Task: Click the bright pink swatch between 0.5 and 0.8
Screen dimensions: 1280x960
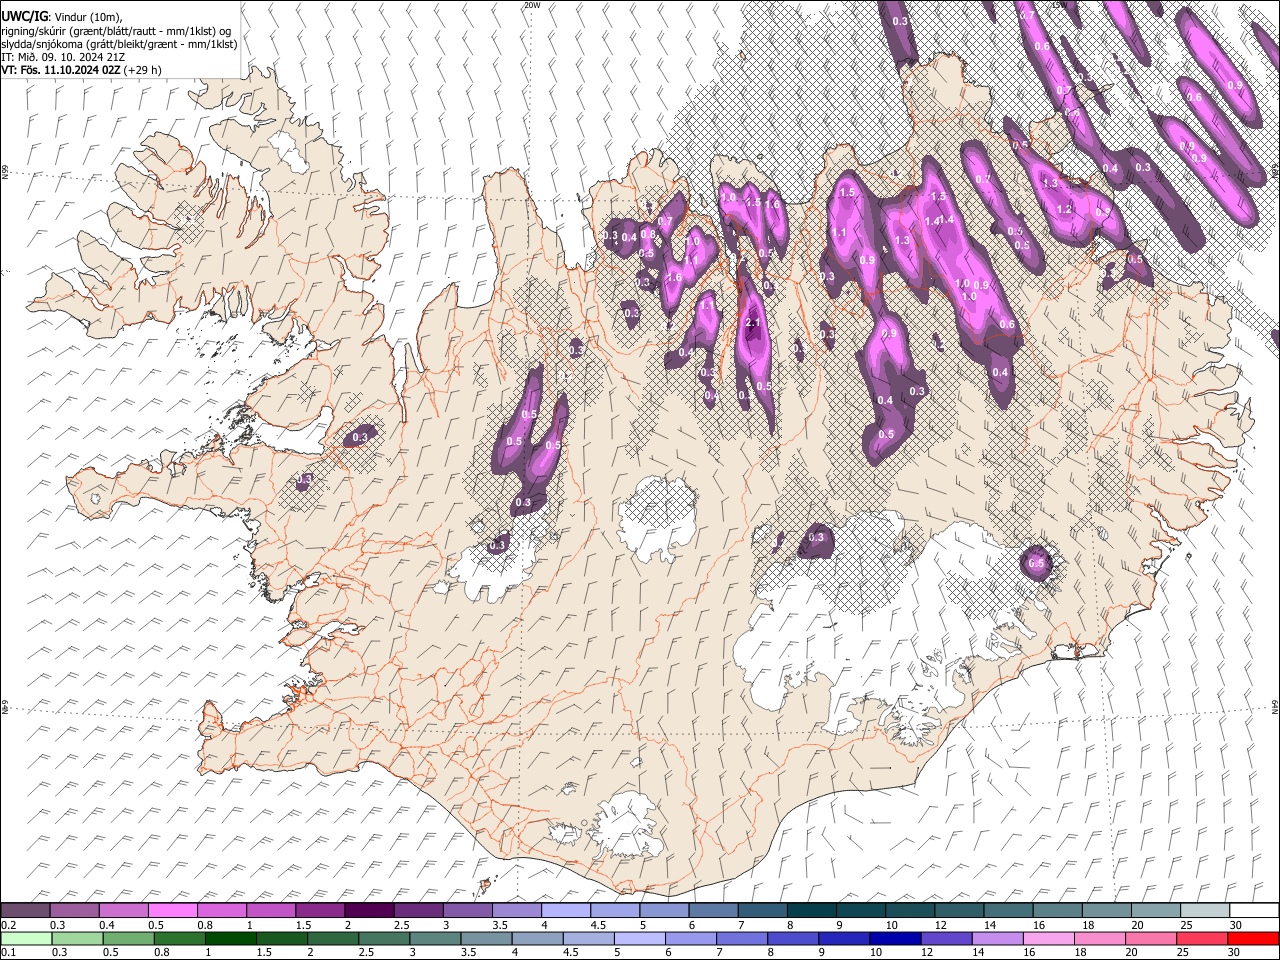Action: point(172,910)
